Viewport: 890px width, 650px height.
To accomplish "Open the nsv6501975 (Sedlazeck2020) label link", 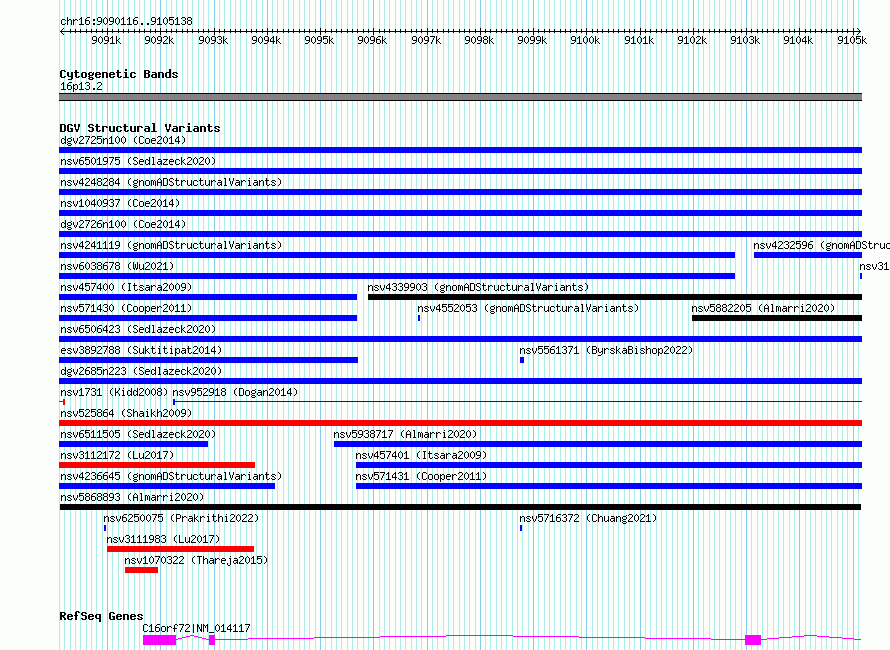I will coord(138,161).
